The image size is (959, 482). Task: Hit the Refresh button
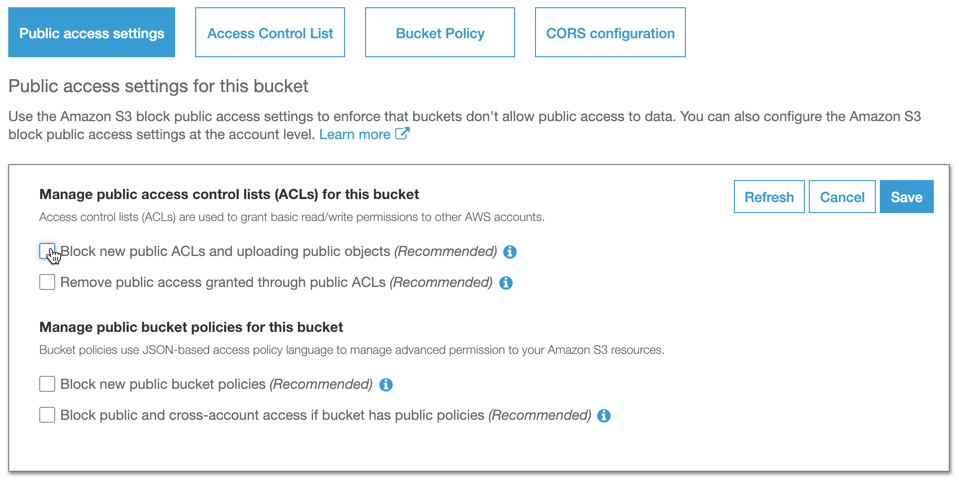(769, 197)
